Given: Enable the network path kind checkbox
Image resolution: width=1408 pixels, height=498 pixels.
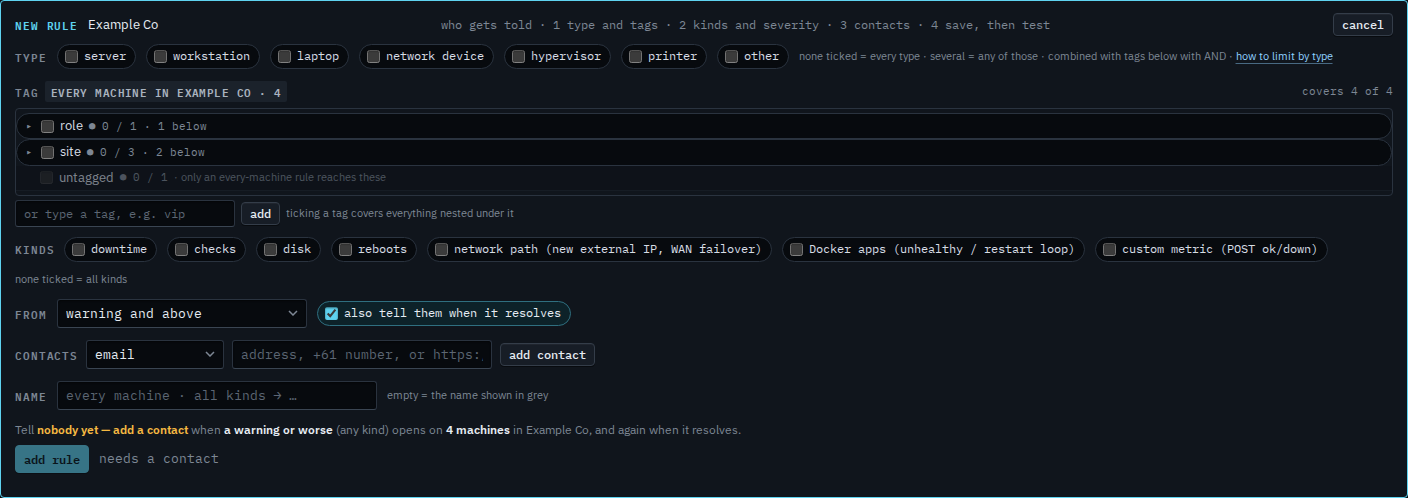Looking at the screenshot, I should 441,249.
